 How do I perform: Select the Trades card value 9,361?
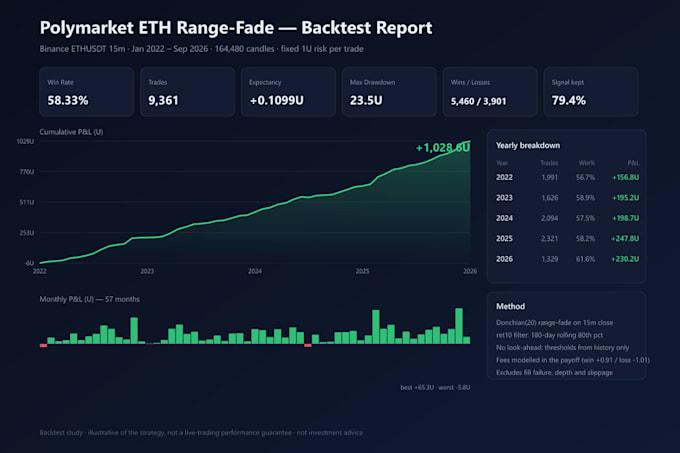(163, 101)
